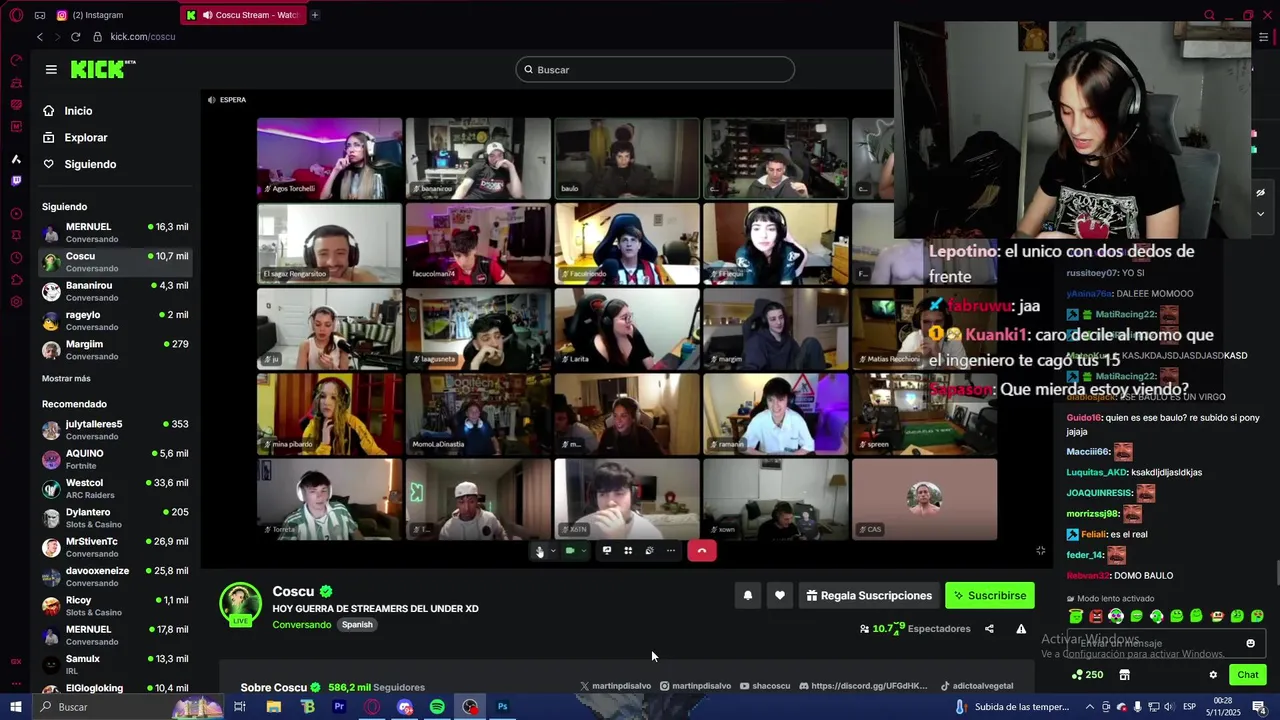Click red hang-up call button
The height and width of the screenshot is (720, 1280).
pyautogui.click(x=702, y=551)
